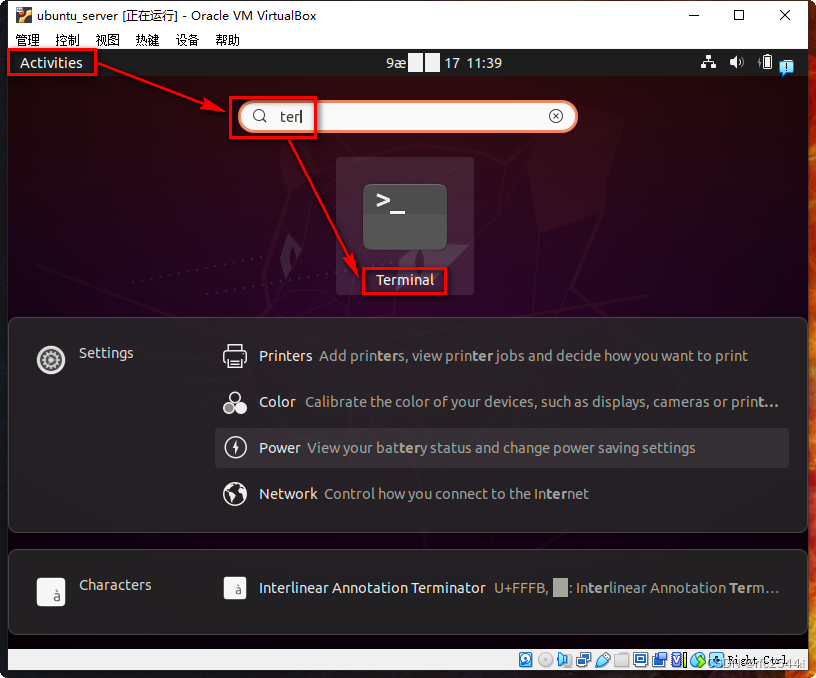This screenshot has width=816, height=678.
Task: Click the U+FFFB character code text
Action: point(521,588)
